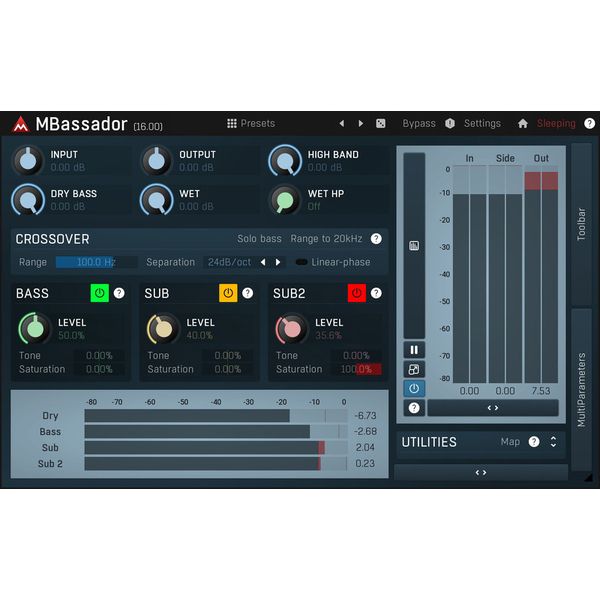Viewport: 600px width, 600px height.
Task: Click the Input gain knob
Action: tap(28, 161)
